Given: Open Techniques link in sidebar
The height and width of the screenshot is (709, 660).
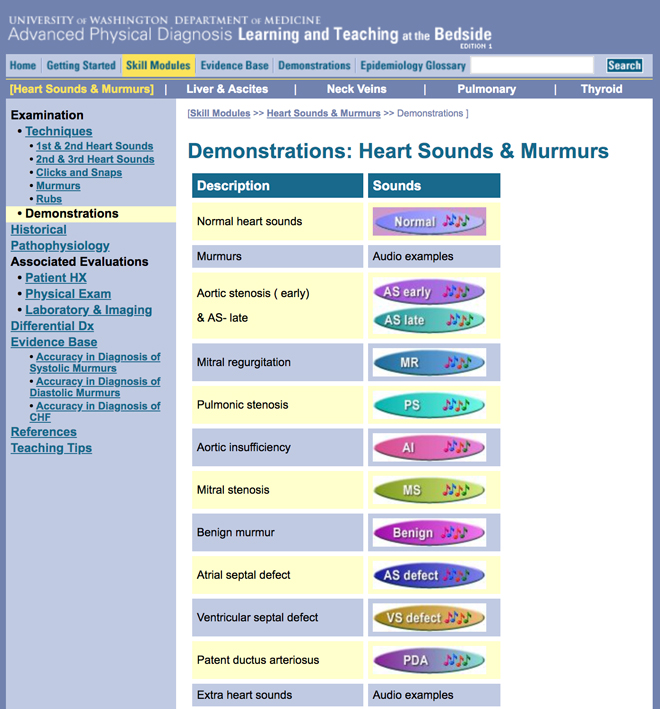Looking at the screenshot, I should (x=59, y=131).
